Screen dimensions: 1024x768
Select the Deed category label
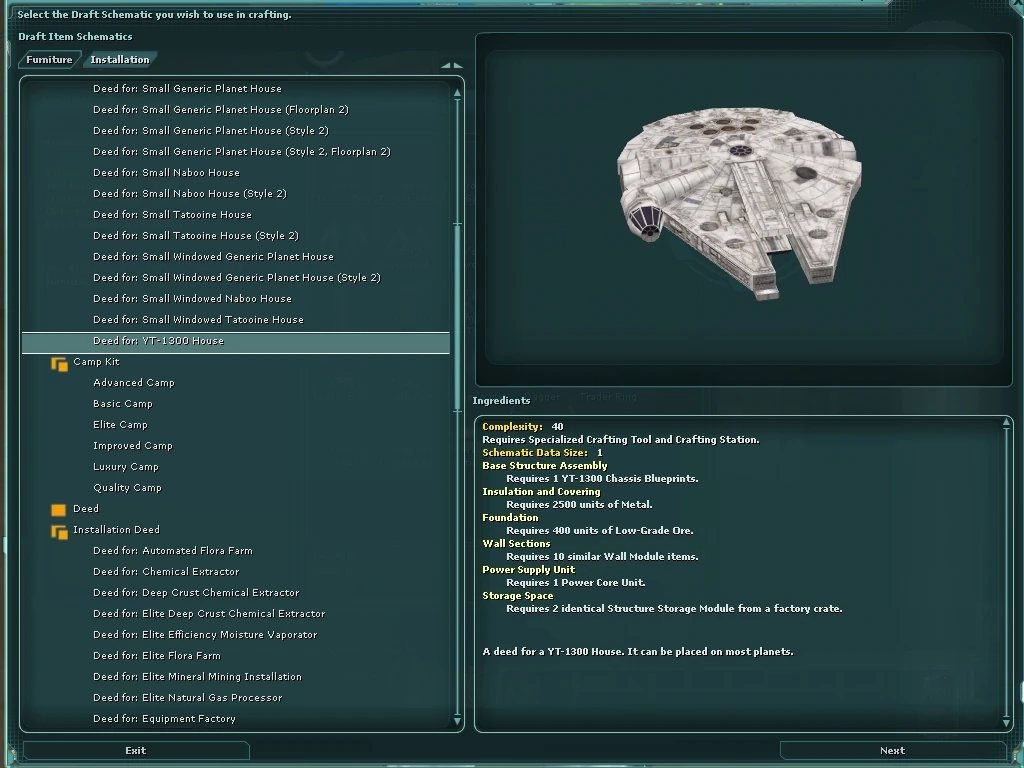pyautogui.click(x=86, y=508)
